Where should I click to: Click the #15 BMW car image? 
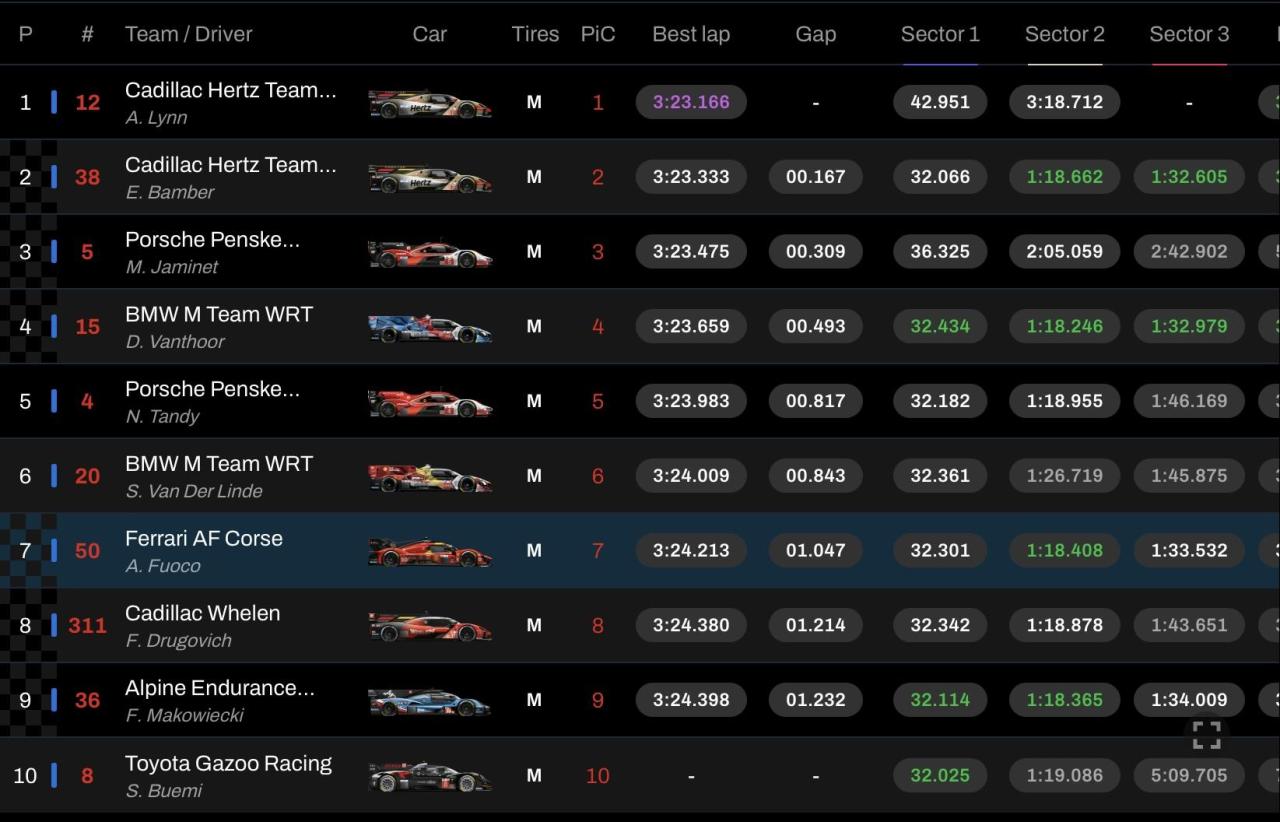click(x=429, y=327)
